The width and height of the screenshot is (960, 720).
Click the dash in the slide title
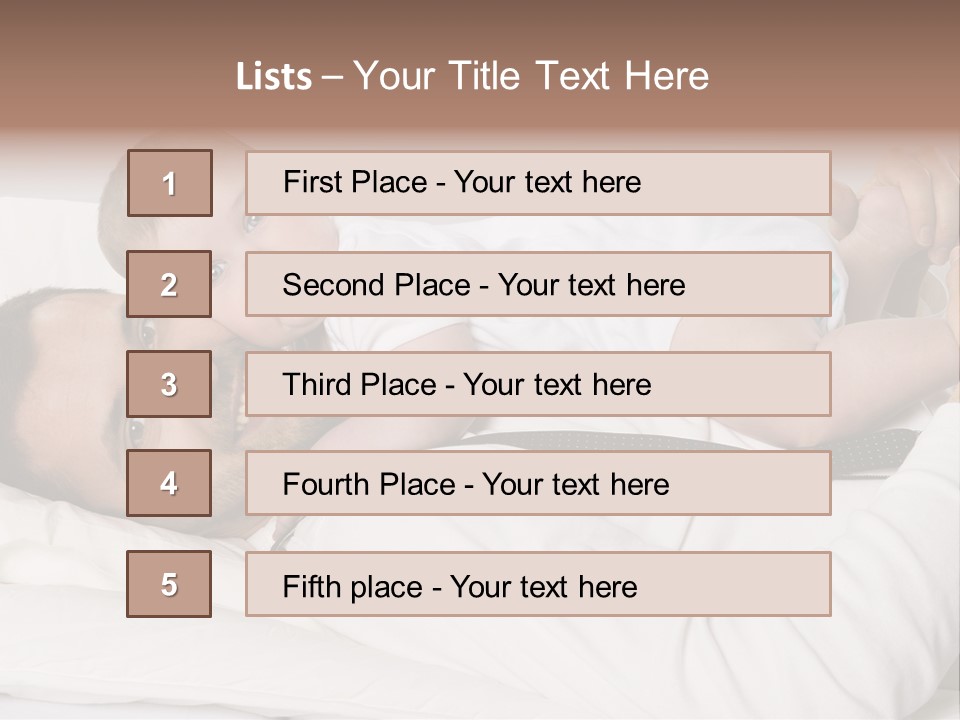tap(332, 77)
